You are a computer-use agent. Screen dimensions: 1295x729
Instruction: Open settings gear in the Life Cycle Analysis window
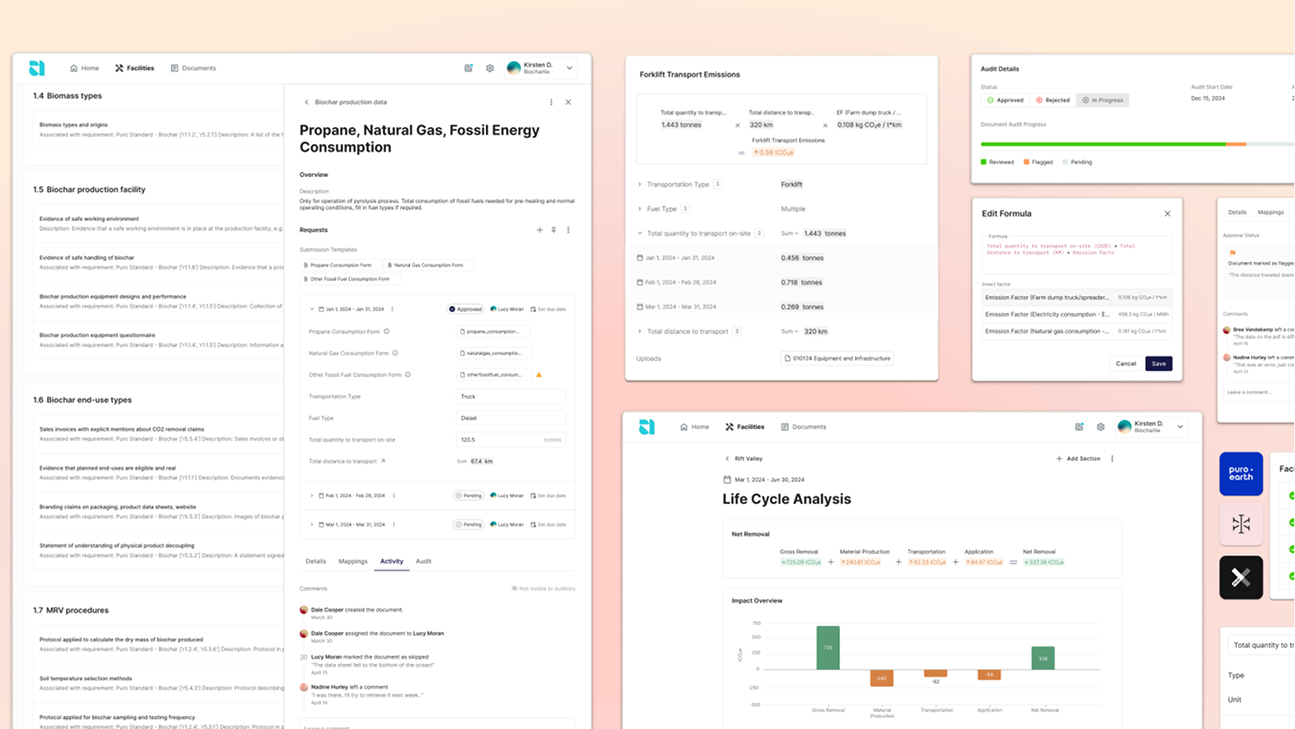click(1101, 427)
